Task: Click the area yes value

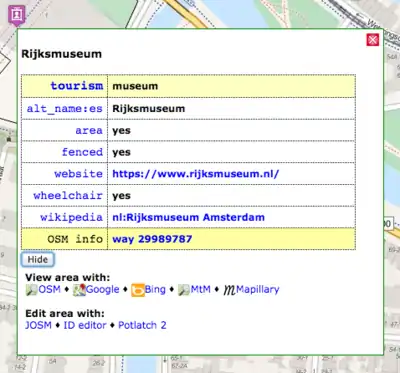Action: (x=121, y=131)
